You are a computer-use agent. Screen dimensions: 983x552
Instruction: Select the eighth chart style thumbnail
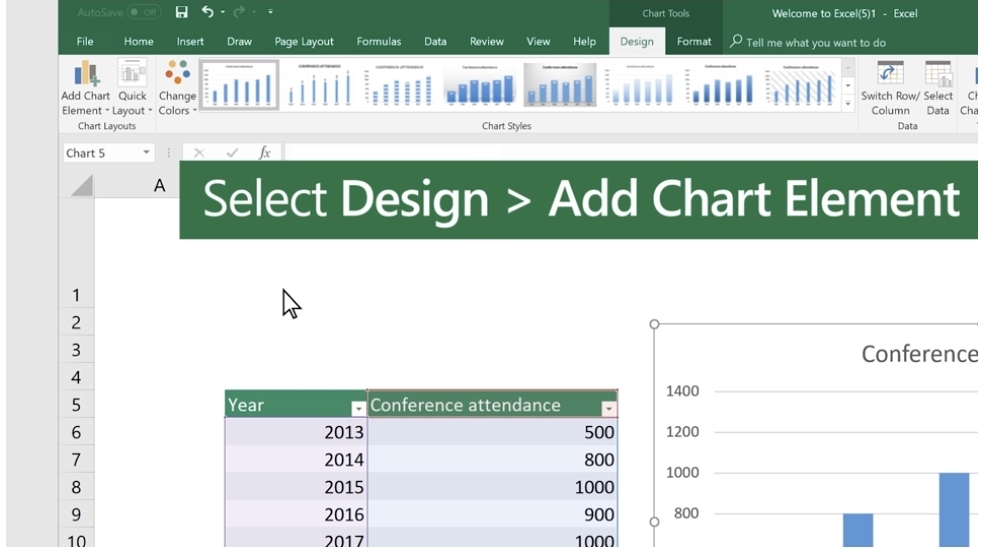coord(801,85)
